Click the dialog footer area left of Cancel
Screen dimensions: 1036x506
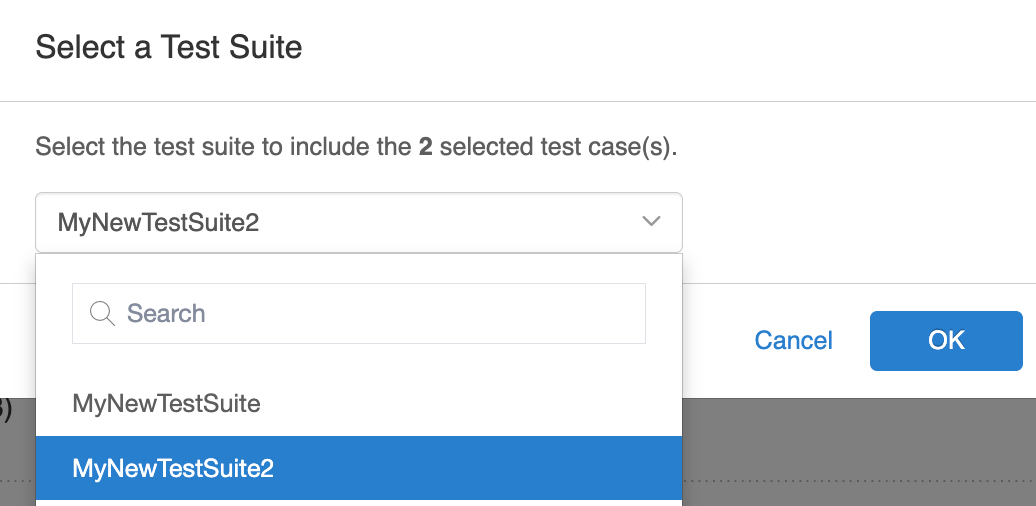click(715, 341)
